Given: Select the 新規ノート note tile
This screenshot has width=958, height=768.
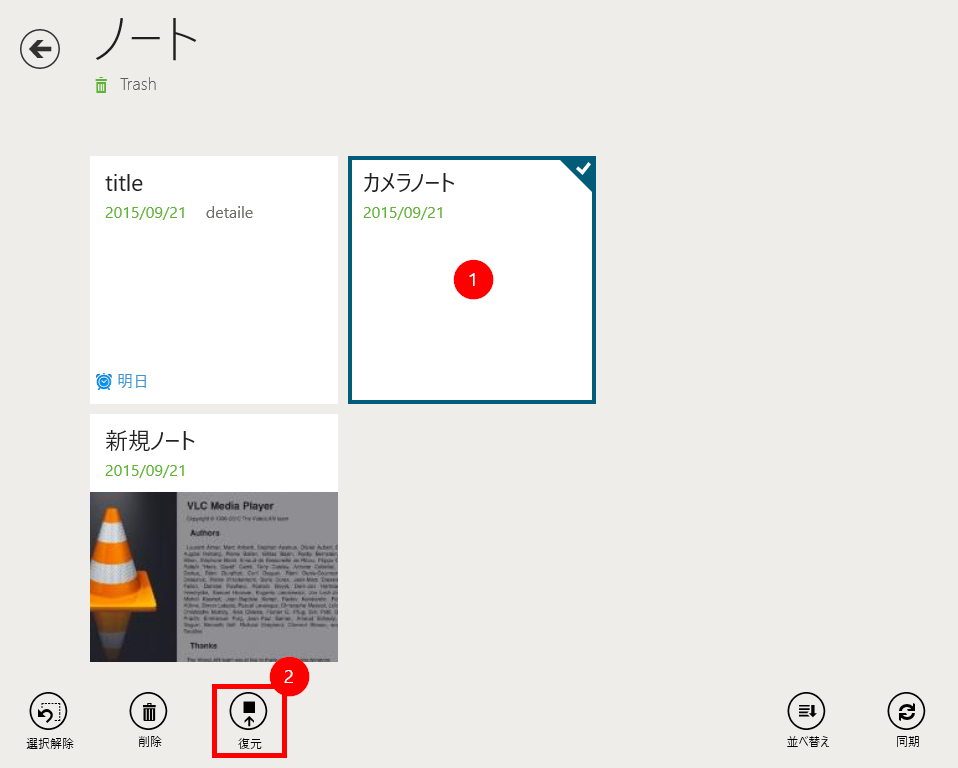Looking at the screenshot, I should pos(214,538).
